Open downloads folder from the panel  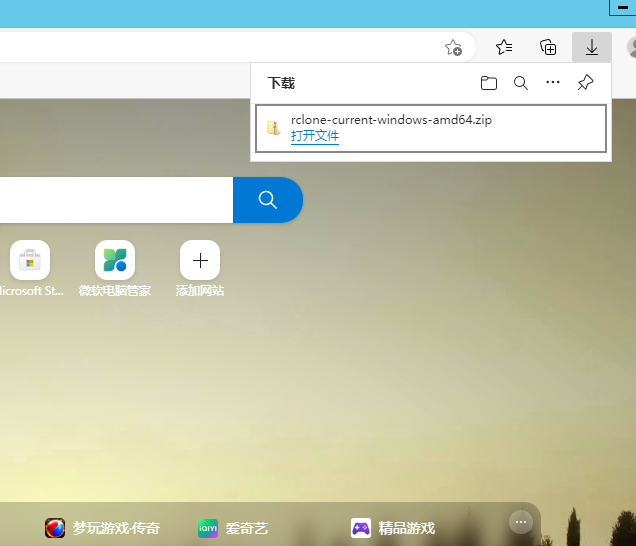point(488,83)
